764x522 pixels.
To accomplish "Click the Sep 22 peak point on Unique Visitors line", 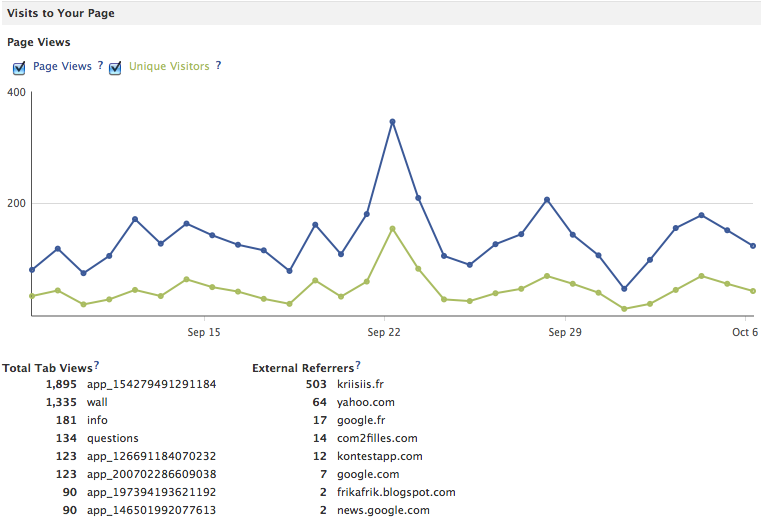I will click(392, 228).
